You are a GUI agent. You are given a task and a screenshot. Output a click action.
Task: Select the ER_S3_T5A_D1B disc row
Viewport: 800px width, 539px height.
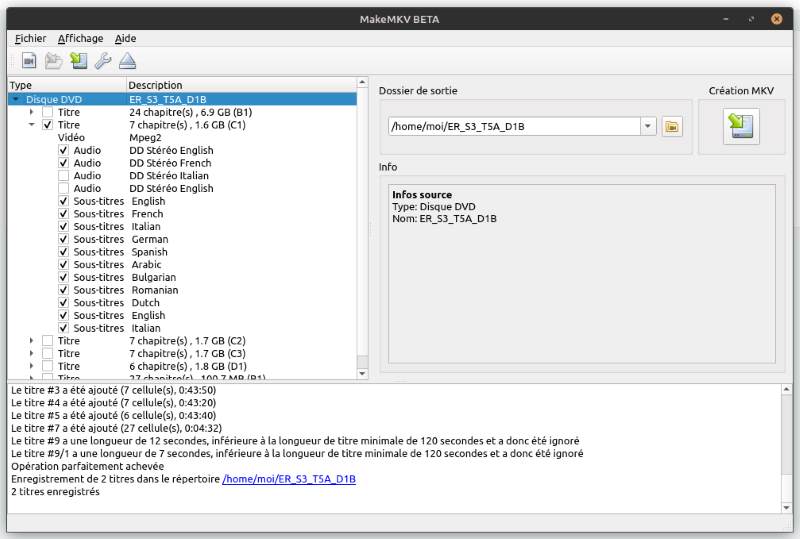pyautogui.click(x=182, y=100)
